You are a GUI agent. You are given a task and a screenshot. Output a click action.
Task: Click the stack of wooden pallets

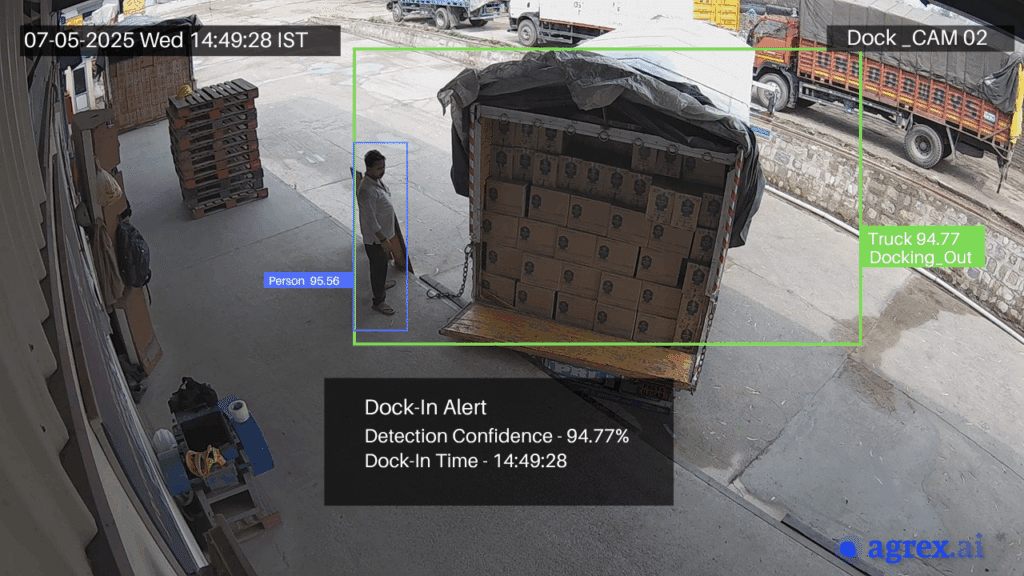pos(217,150)
